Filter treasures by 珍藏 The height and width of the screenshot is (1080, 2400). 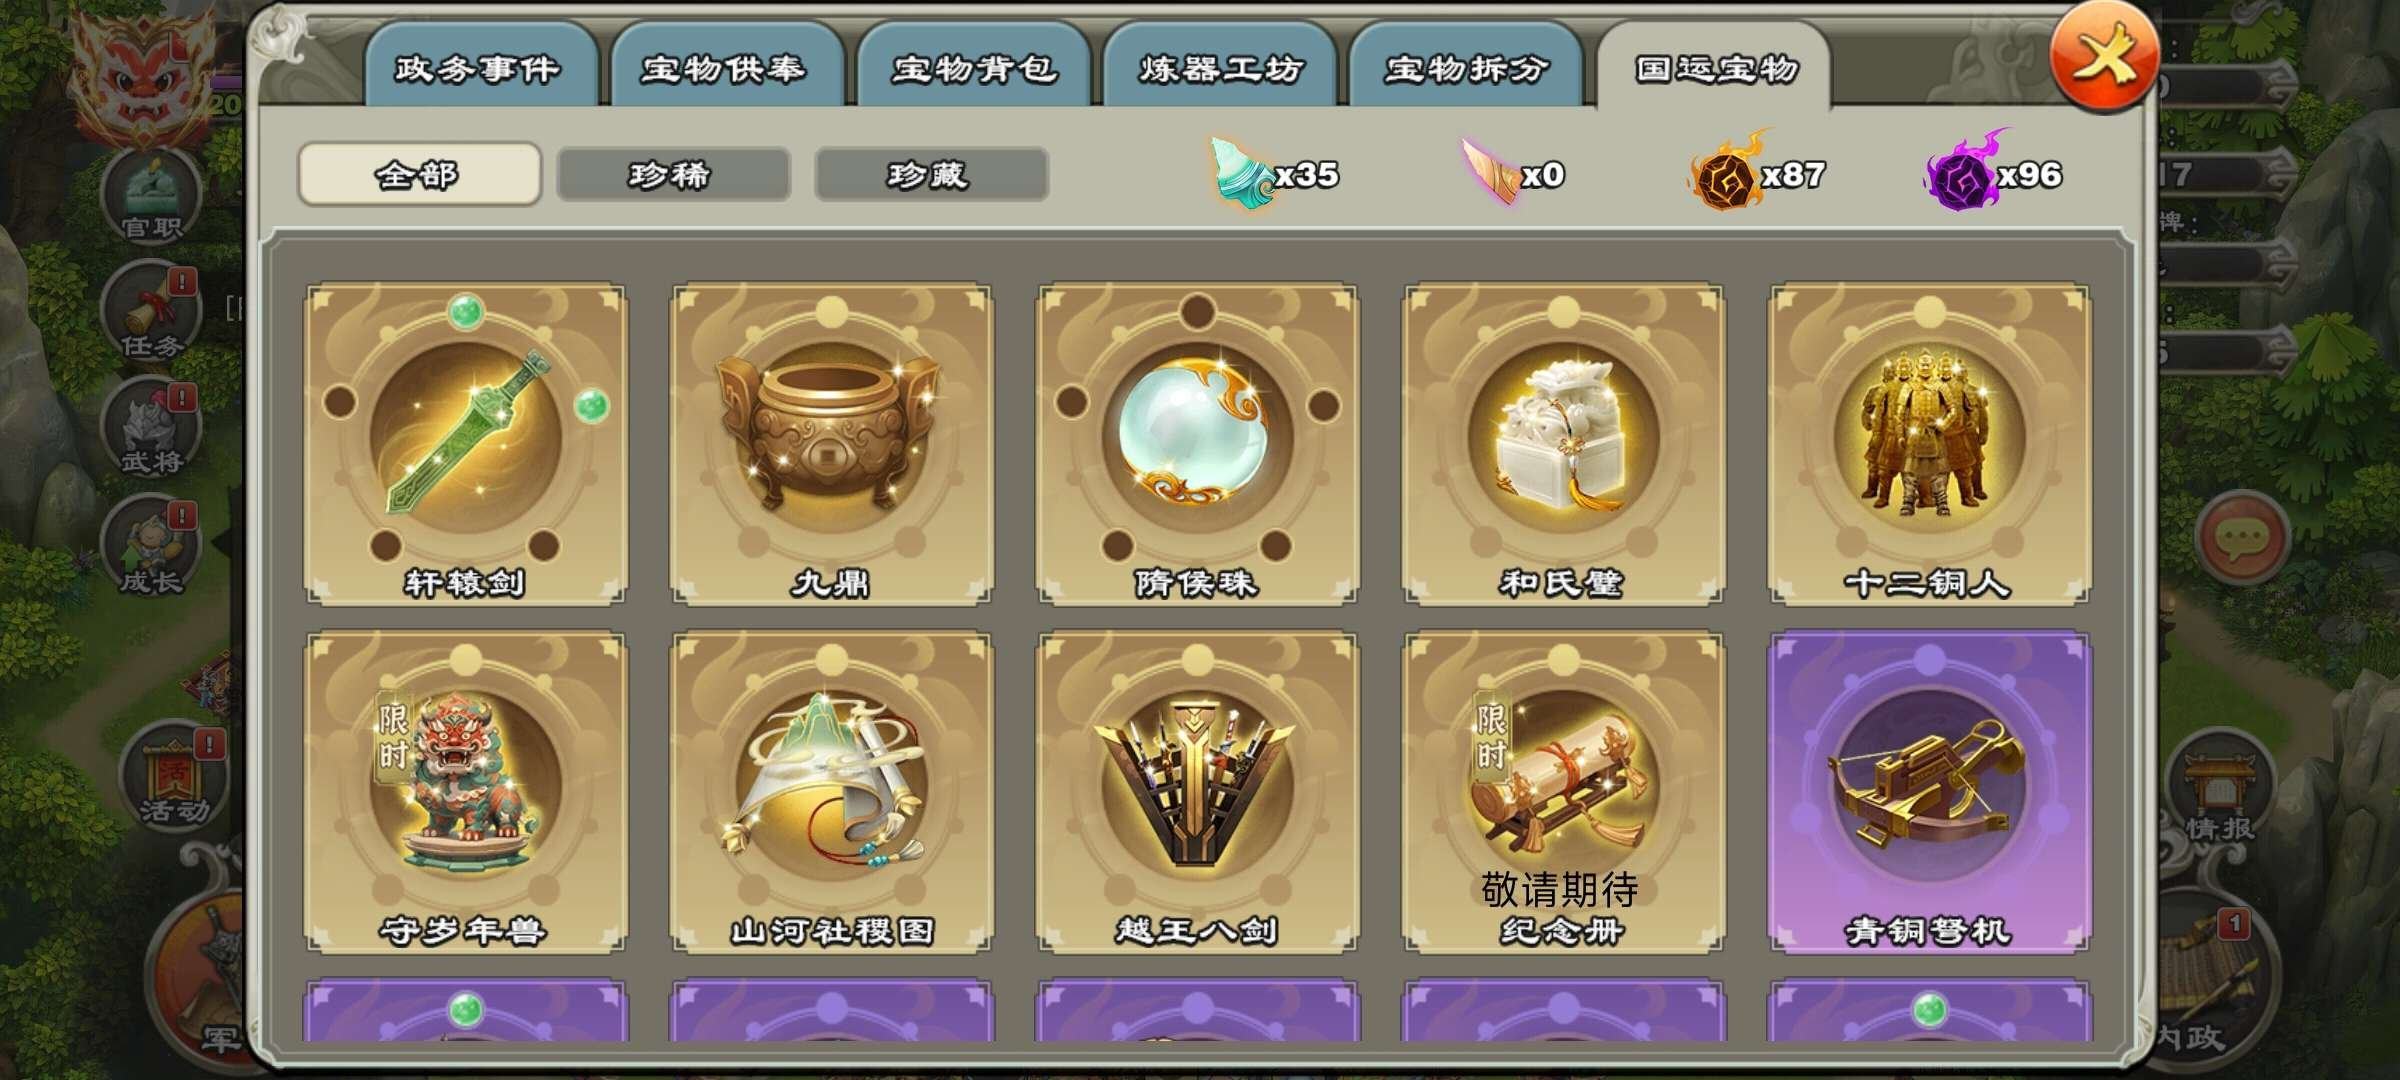coord(931,175)
